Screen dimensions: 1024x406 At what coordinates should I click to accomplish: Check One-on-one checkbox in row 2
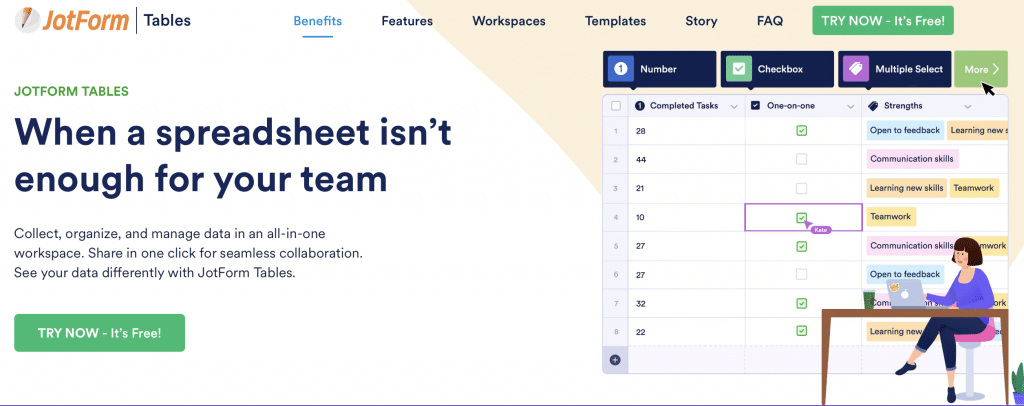point(801,159)
